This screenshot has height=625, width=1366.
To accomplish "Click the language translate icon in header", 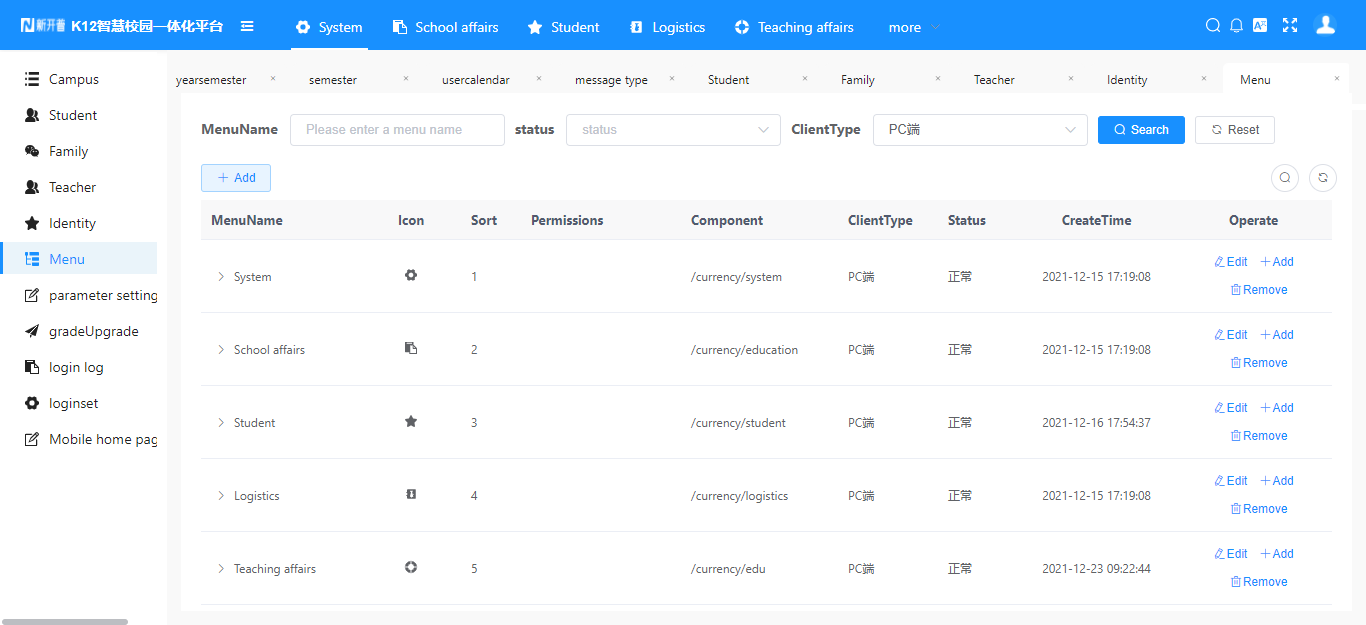I will click(1260, 26).
